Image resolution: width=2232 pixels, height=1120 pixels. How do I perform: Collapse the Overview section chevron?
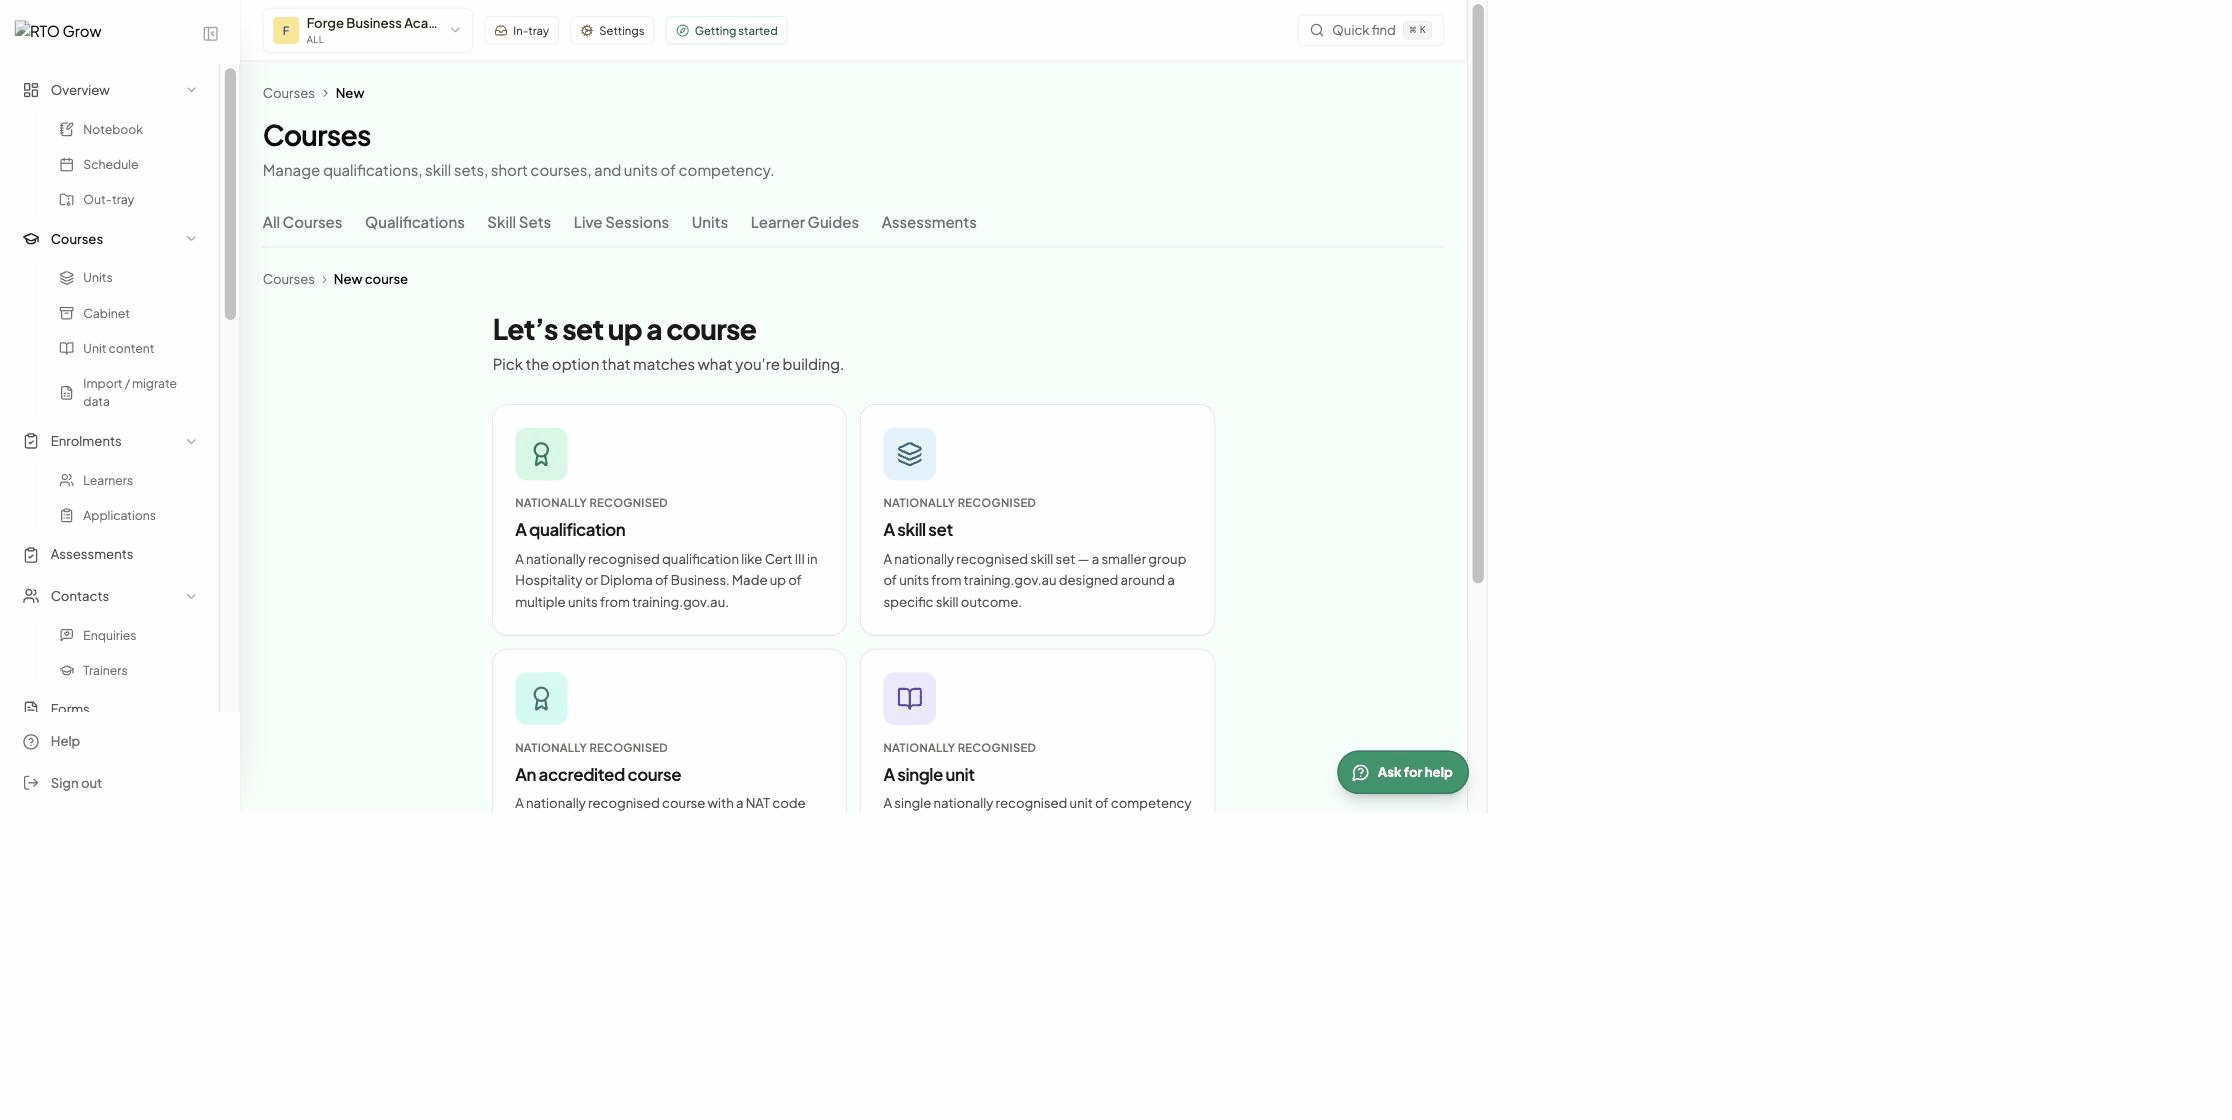click(191, 91)
